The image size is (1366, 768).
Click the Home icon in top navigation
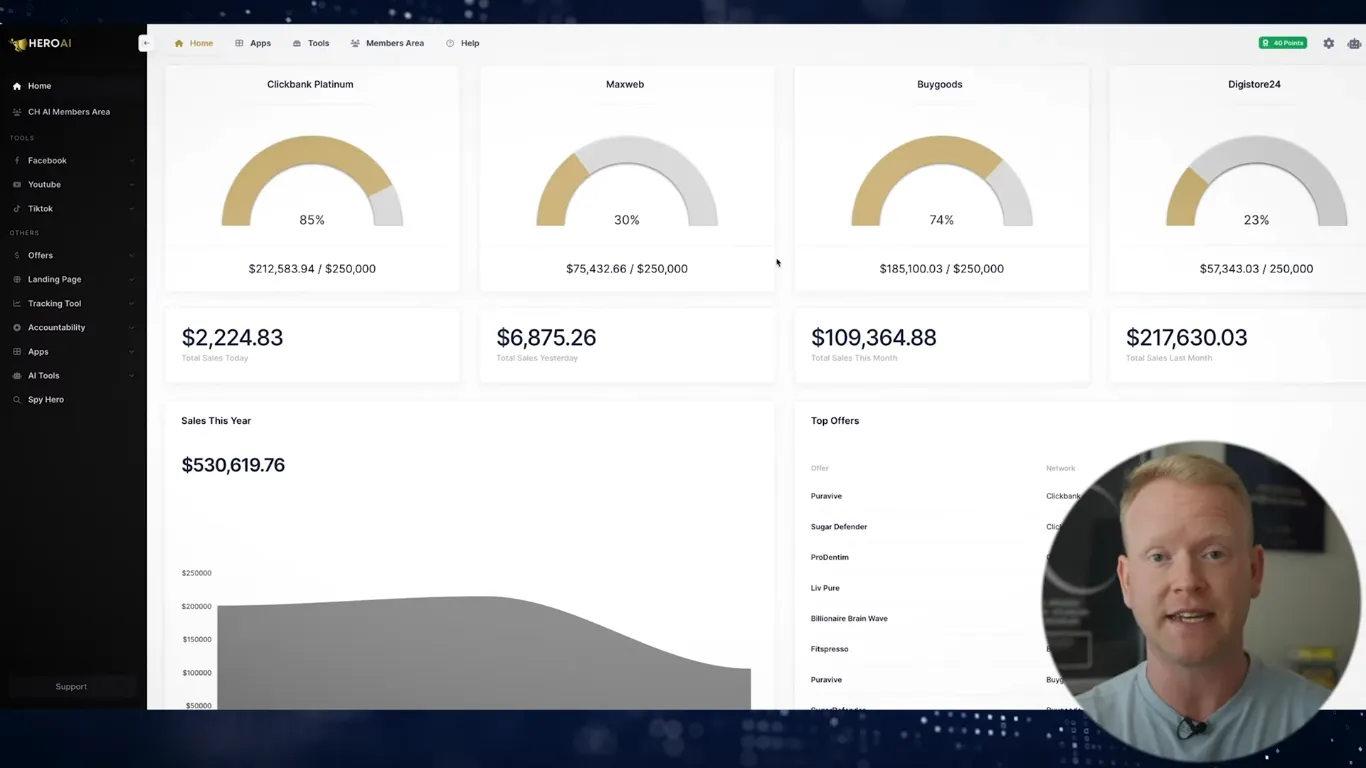tap(179, 43)
